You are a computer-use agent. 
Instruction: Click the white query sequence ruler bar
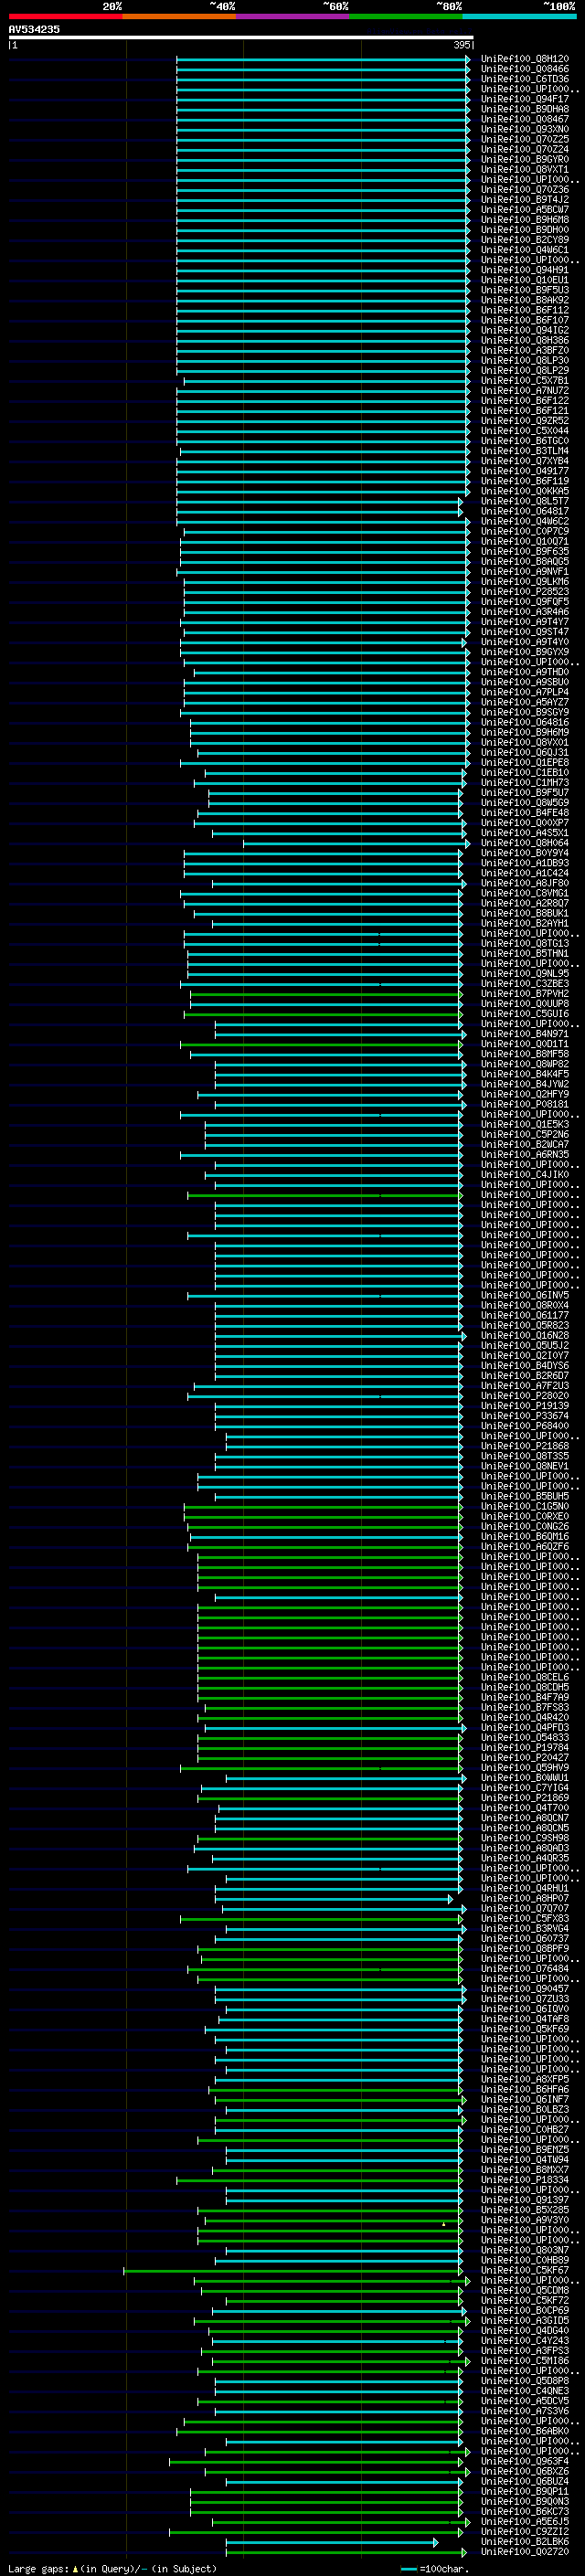point(241,37)
